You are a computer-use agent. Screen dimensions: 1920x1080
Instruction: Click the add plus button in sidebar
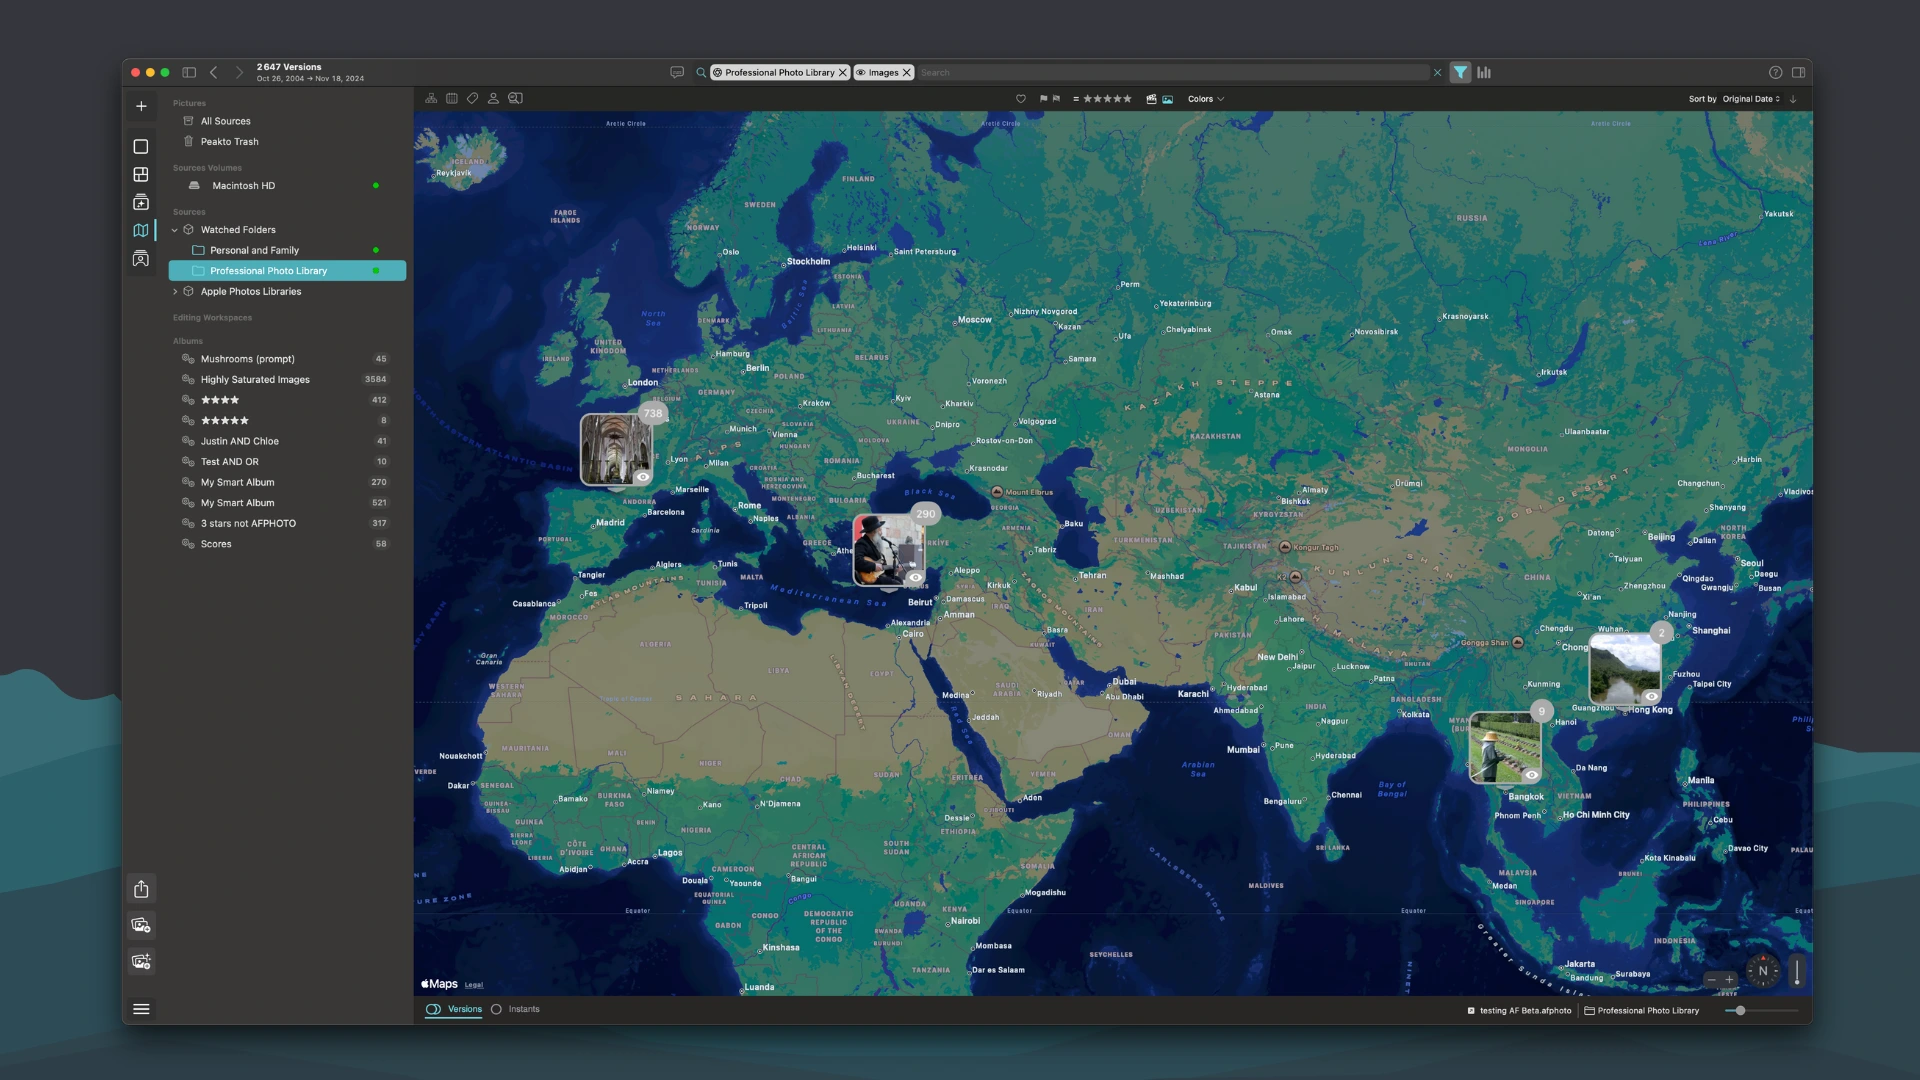click(141, 106)
